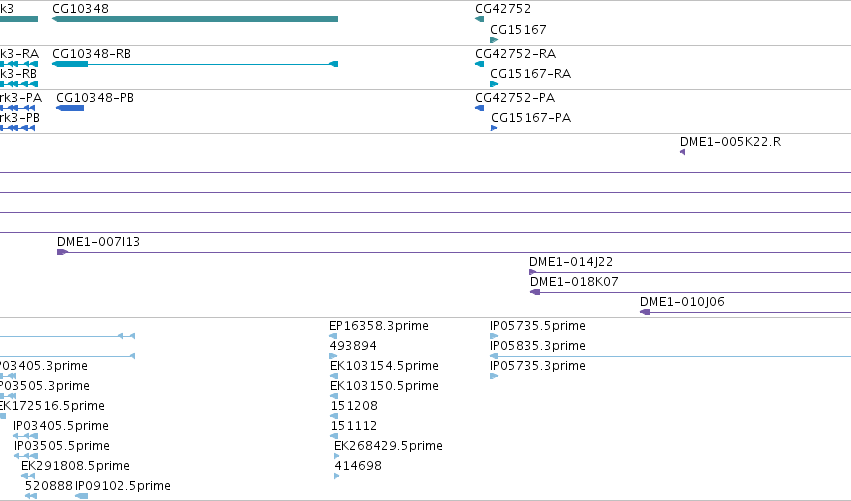The image size is (851, 501).
Task: Select the CG10348-PB protein block
Action: pyautogui.click(x=70, y=108)
